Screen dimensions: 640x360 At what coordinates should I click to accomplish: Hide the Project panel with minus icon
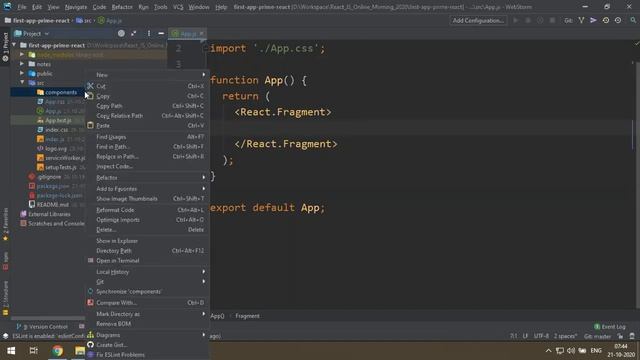tap(161, 33)
